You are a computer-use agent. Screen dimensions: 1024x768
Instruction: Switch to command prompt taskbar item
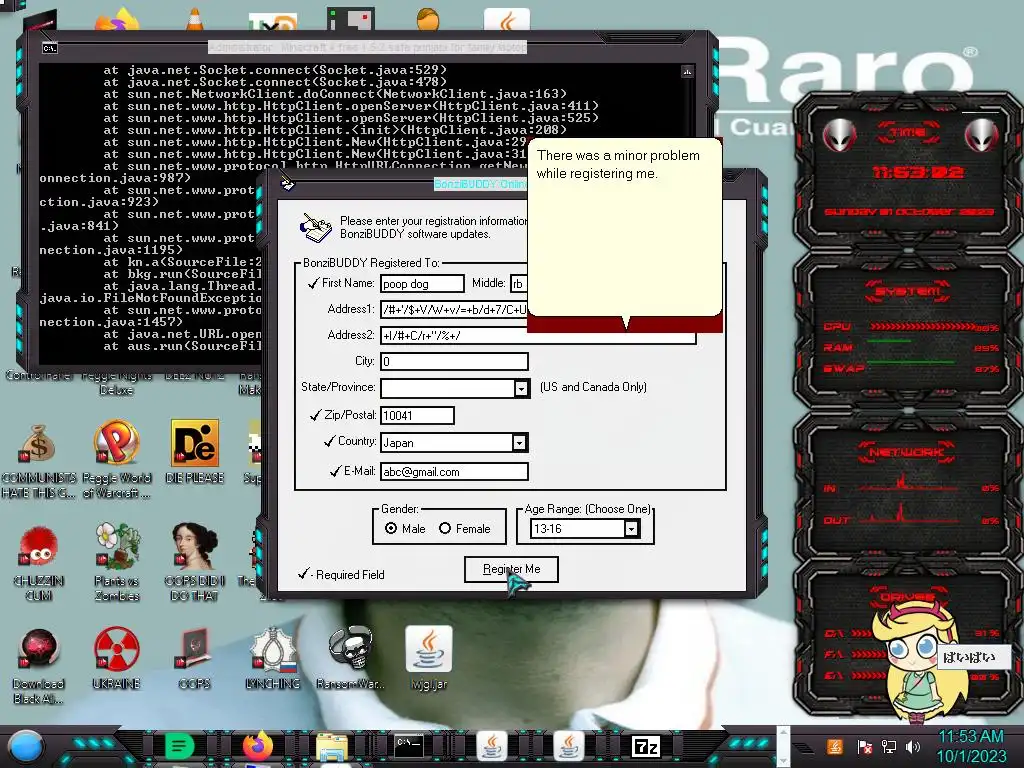409,746
